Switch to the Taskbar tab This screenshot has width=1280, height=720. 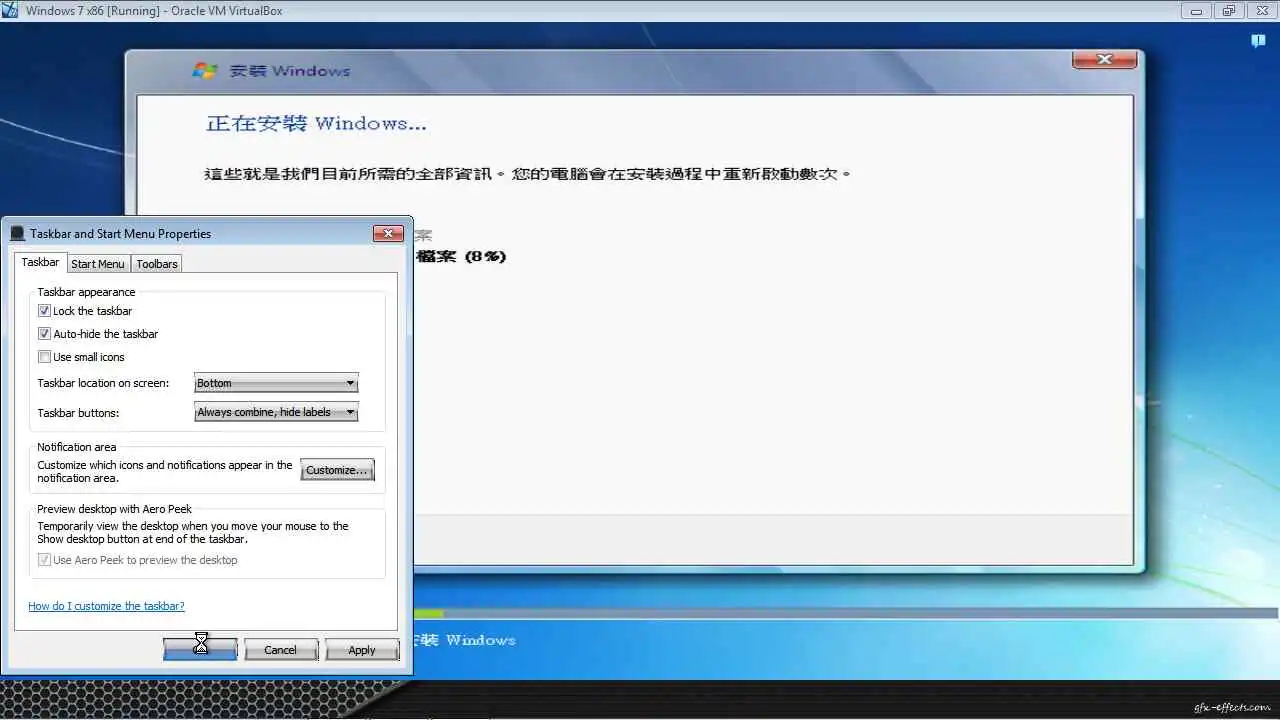pos(40,262)
